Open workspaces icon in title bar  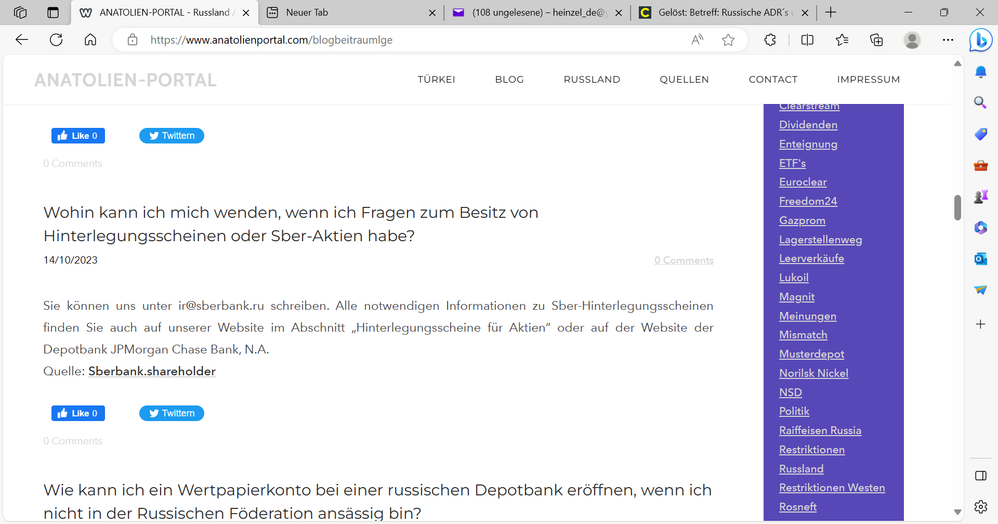click(x=20, y=12)
